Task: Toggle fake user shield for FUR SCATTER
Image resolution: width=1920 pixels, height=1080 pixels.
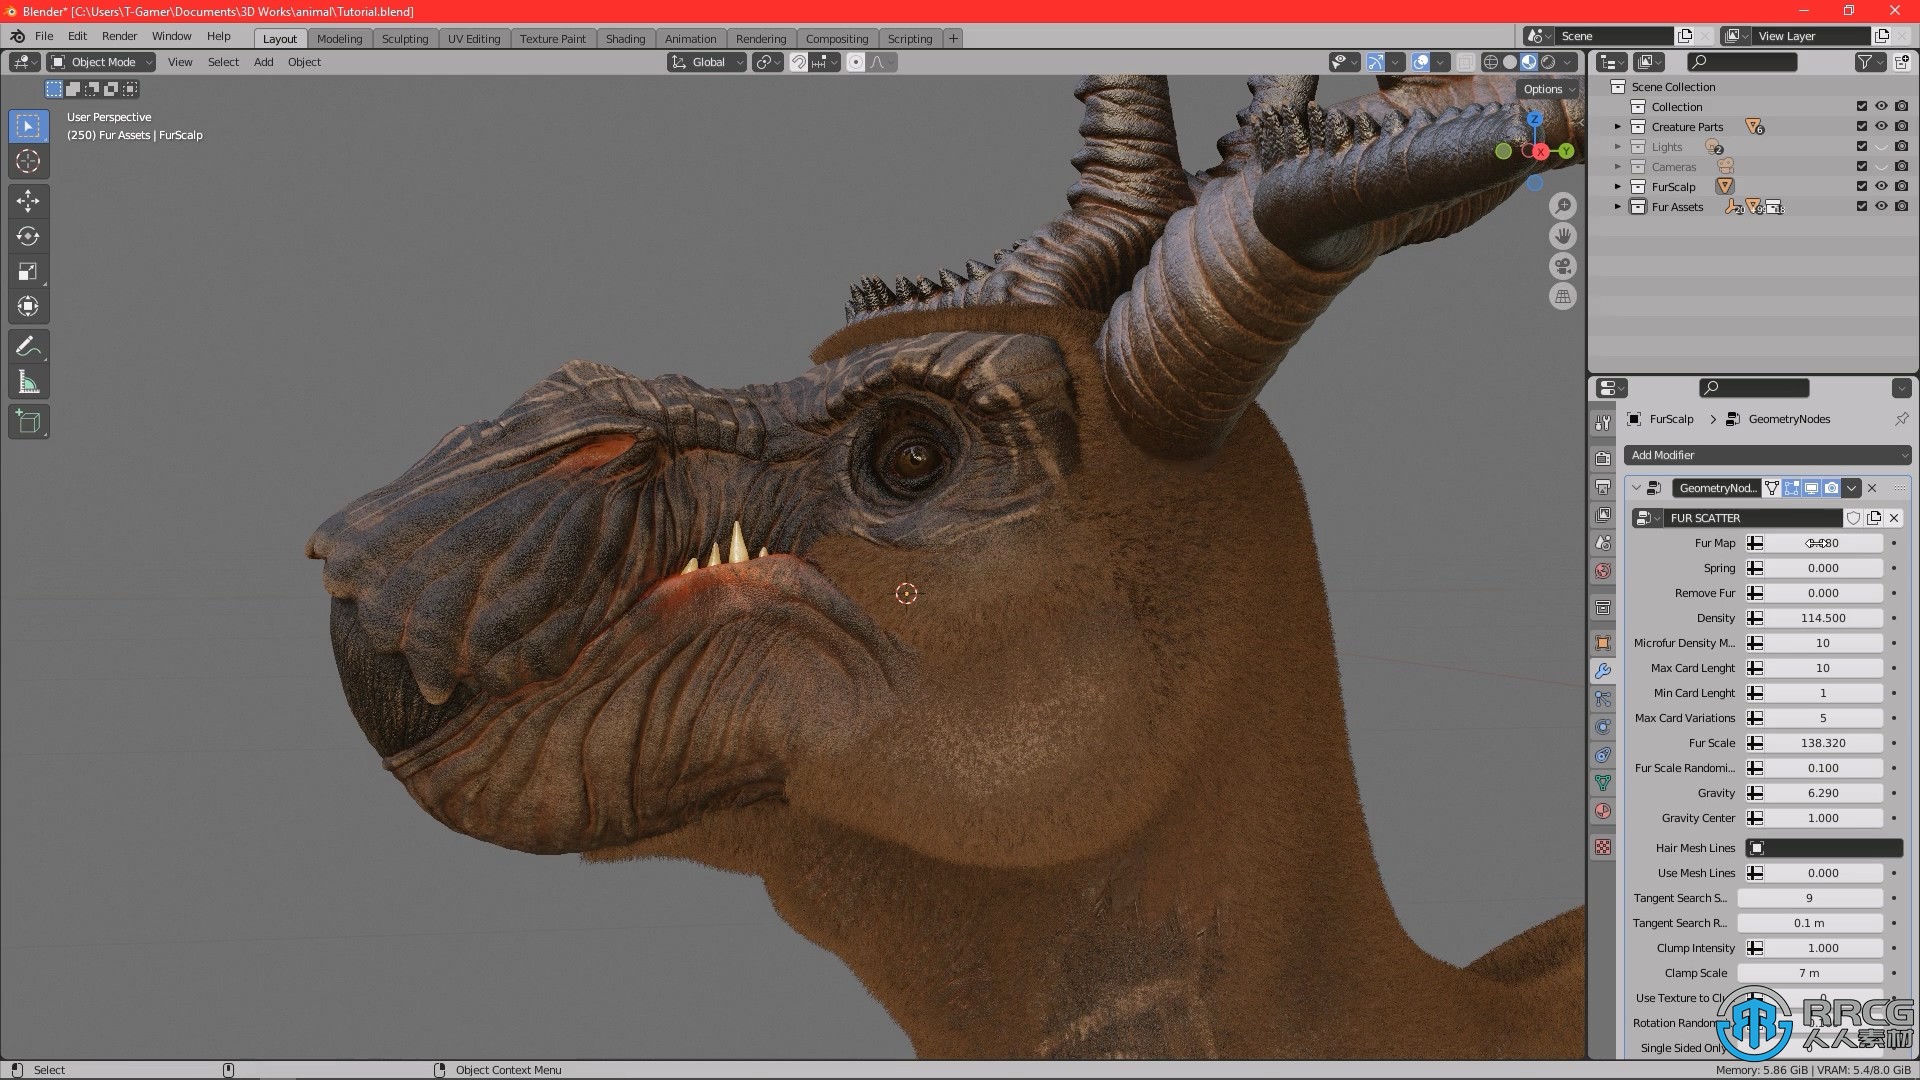Action: pos(1853,518)
